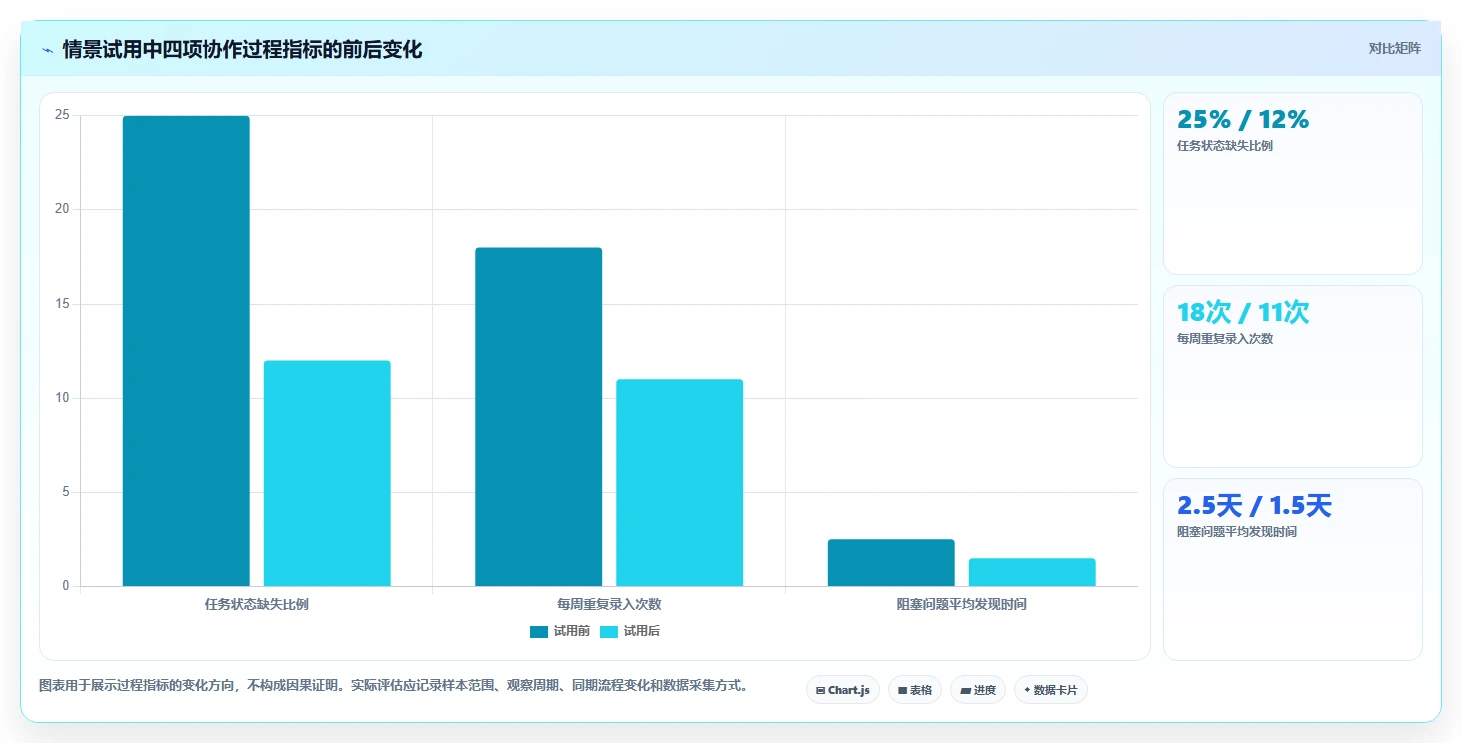Click the chart title 情景试用中四项协作过程指标的前后变化
The image size is (1462, 743).
tap(242, 49)
